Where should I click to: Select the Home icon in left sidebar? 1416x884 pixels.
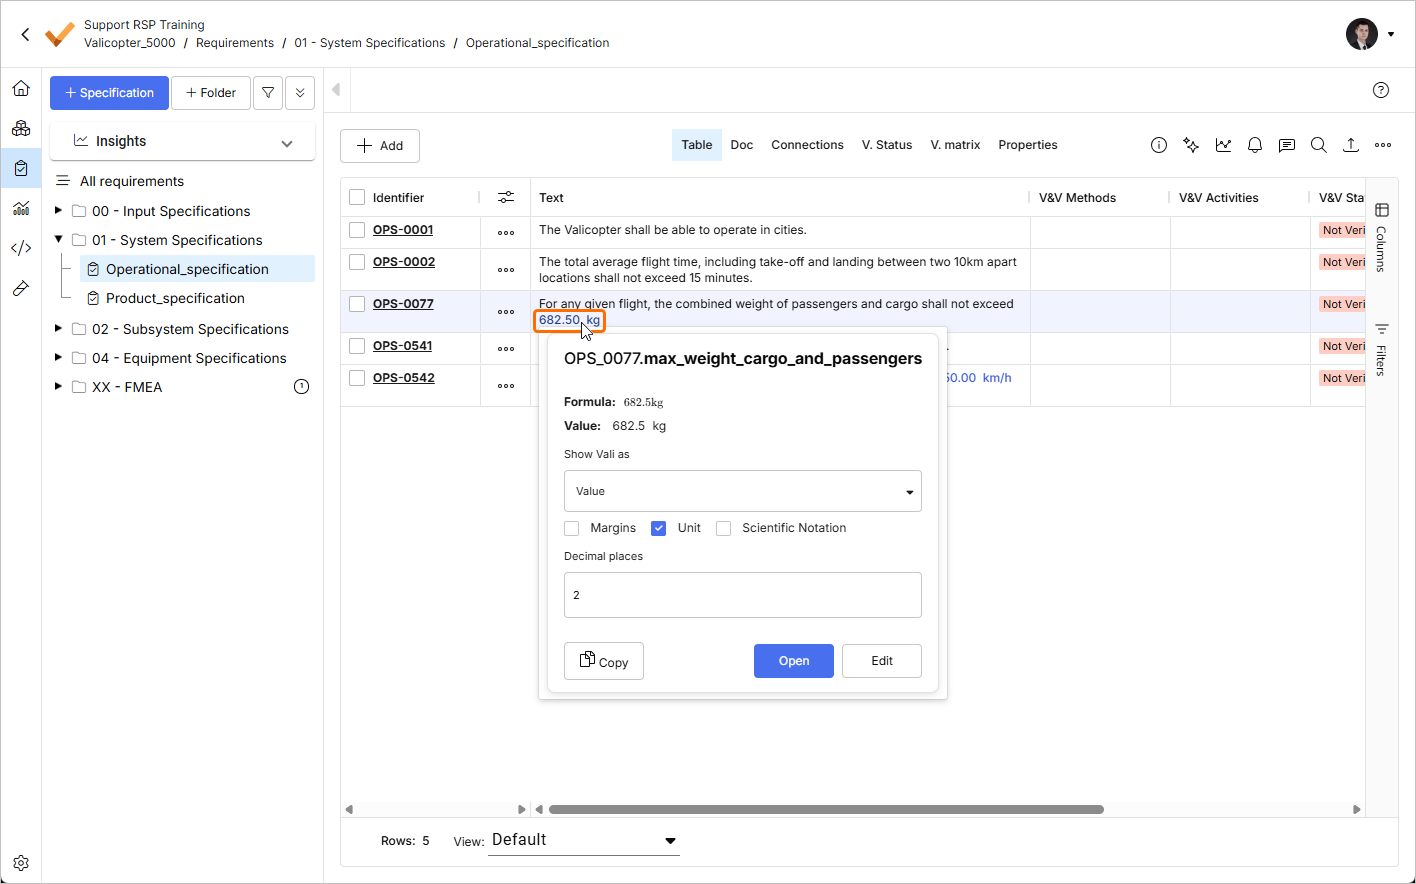(x=21, y=88)
